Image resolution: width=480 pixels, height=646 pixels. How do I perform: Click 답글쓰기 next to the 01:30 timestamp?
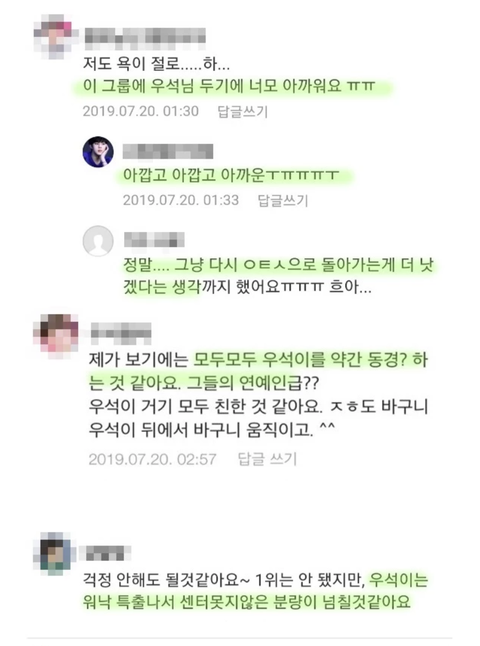point(243,112)
